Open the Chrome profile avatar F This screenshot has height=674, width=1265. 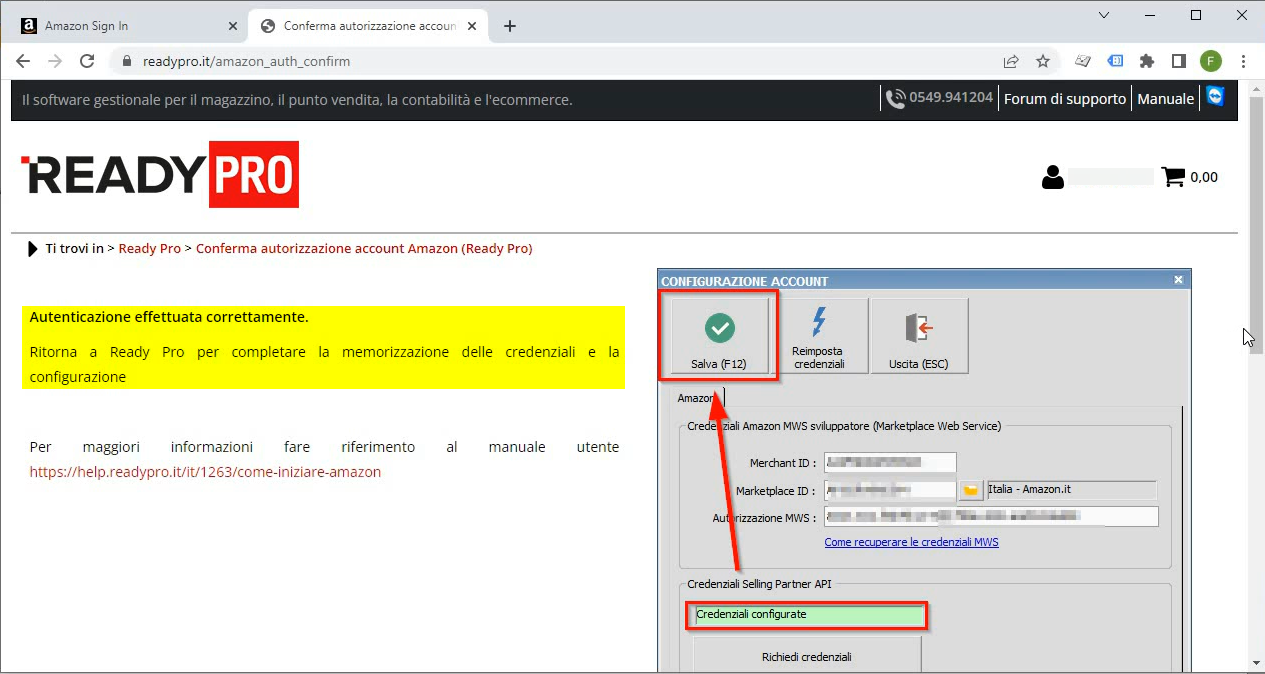[x=1211, y=61]
